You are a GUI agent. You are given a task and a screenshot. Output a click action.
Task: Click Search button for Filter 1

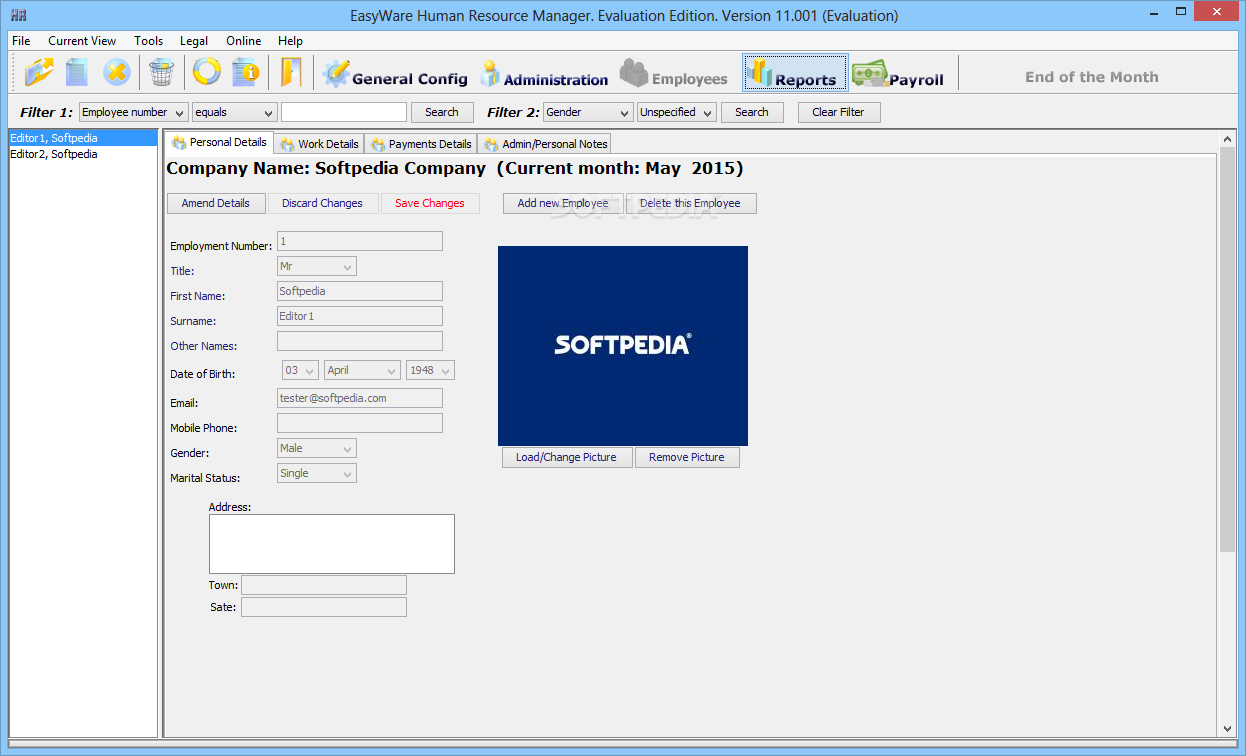tap(442, 112)
